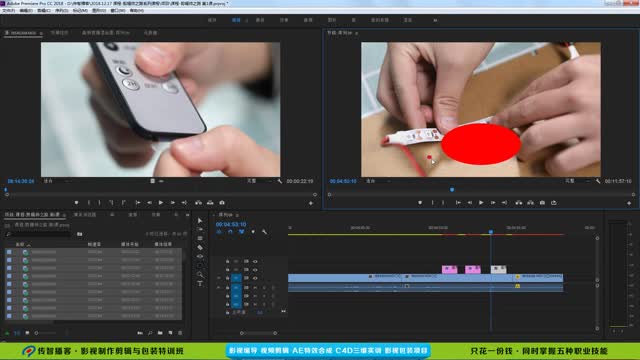Select the Type tool

click(200, 283)
